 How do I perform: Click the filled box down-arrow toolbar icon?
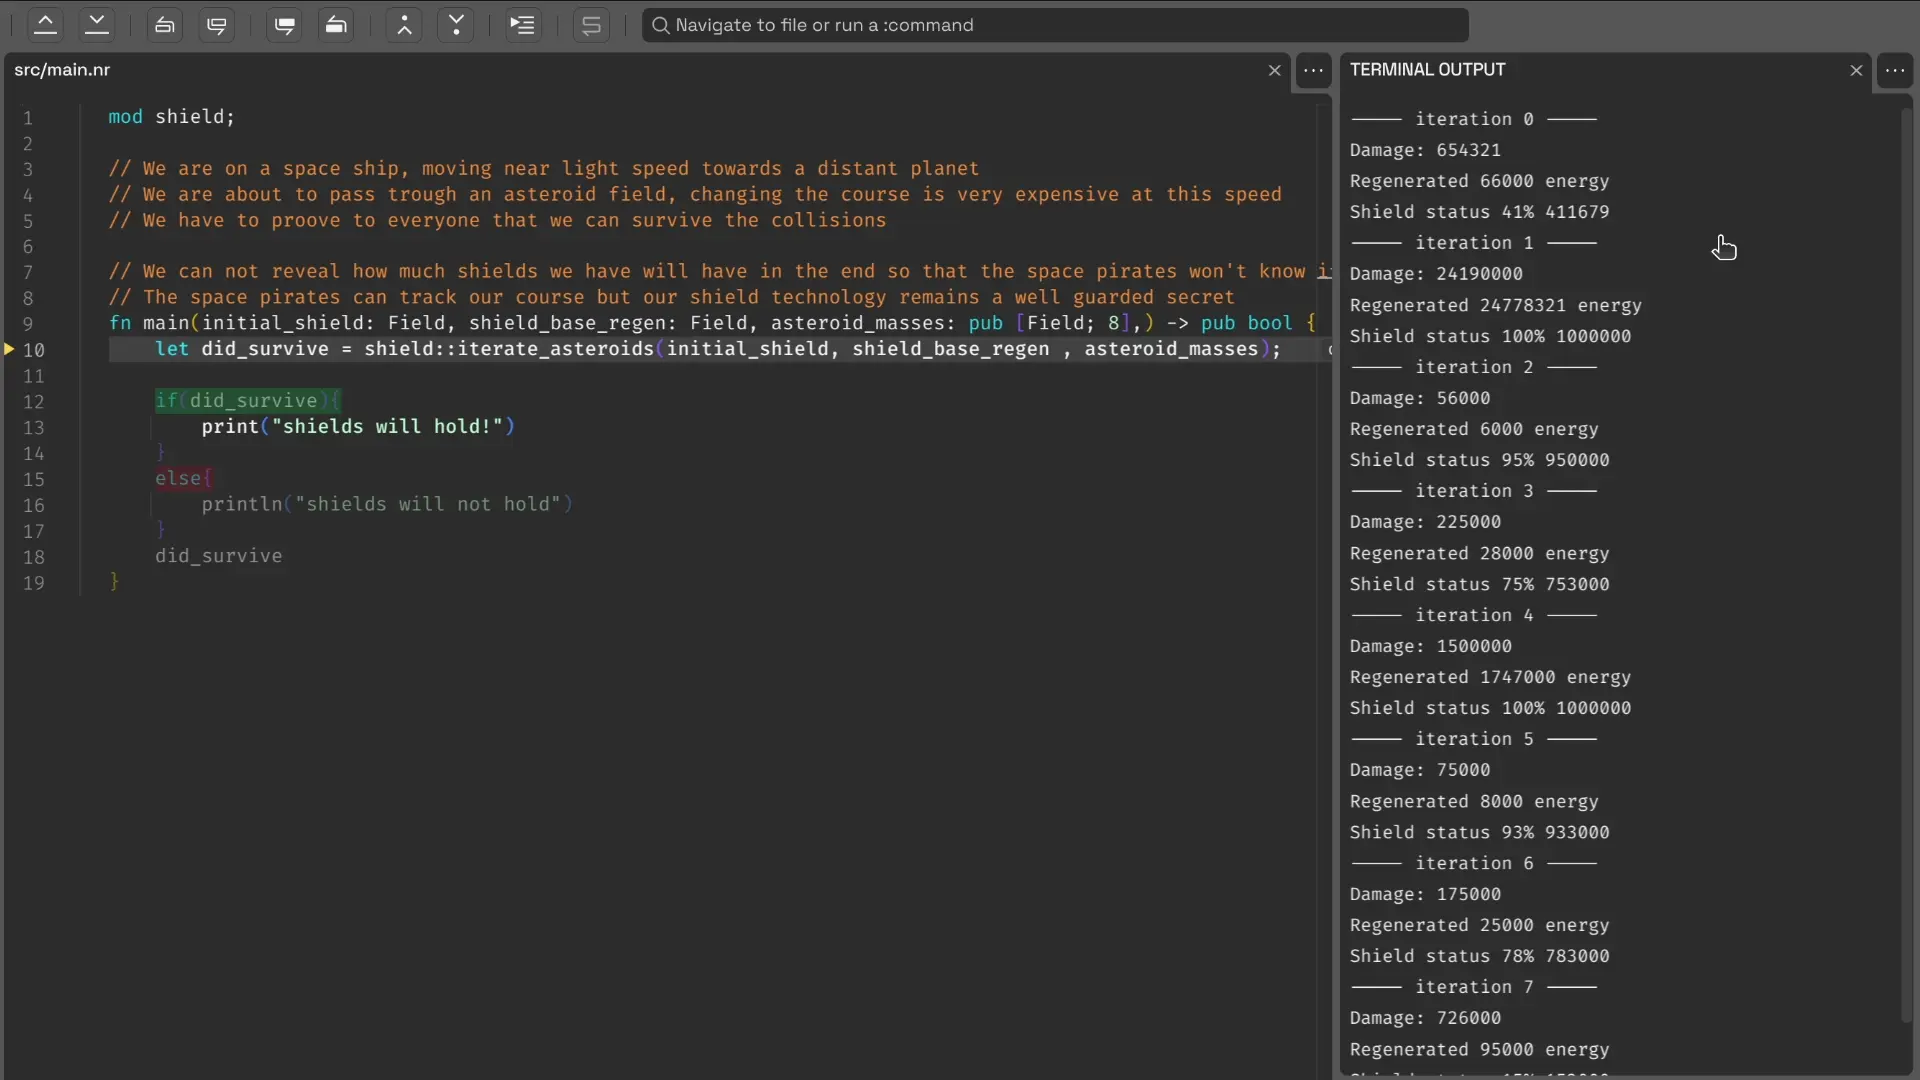click(285, 25)
